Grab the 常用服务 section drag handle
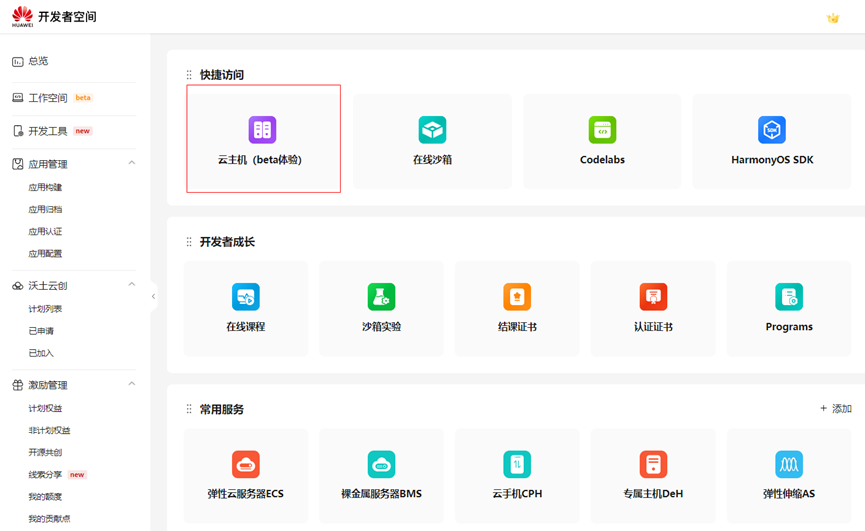Image resolution: width=865 pixels, height=531 pixels. coord(189,409)
